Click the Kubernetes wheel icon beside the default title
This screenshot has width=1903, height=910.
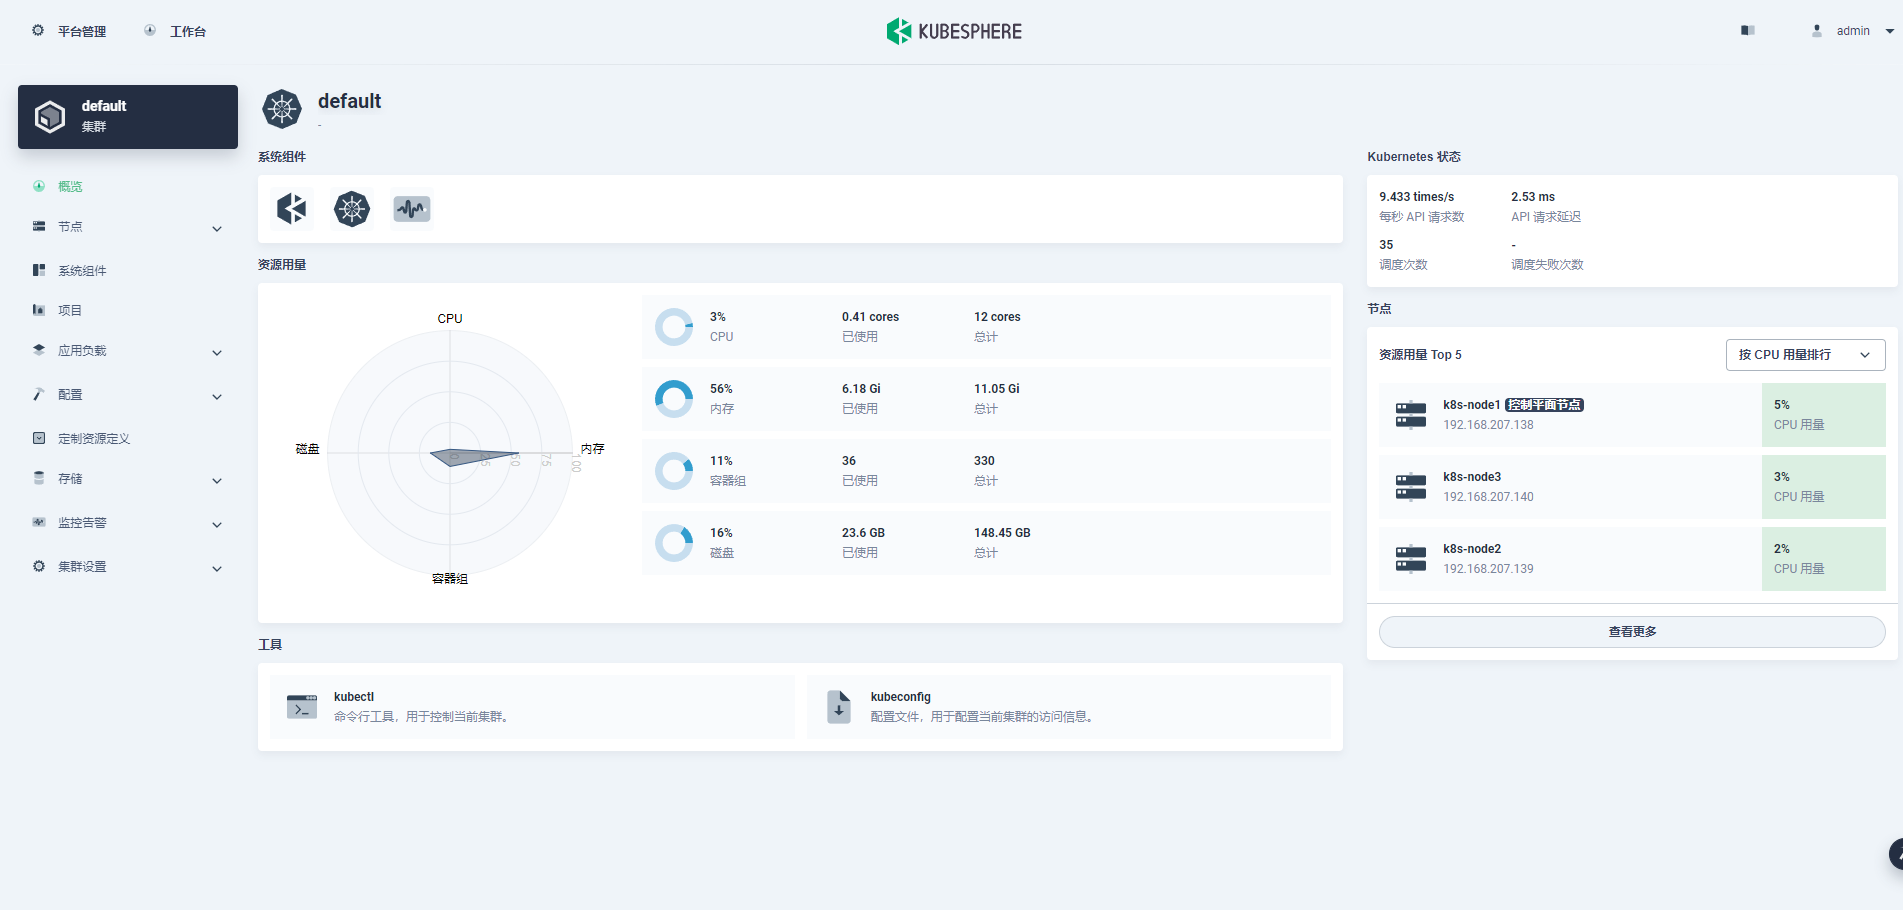pyautogui.click(x=282, y=109)
